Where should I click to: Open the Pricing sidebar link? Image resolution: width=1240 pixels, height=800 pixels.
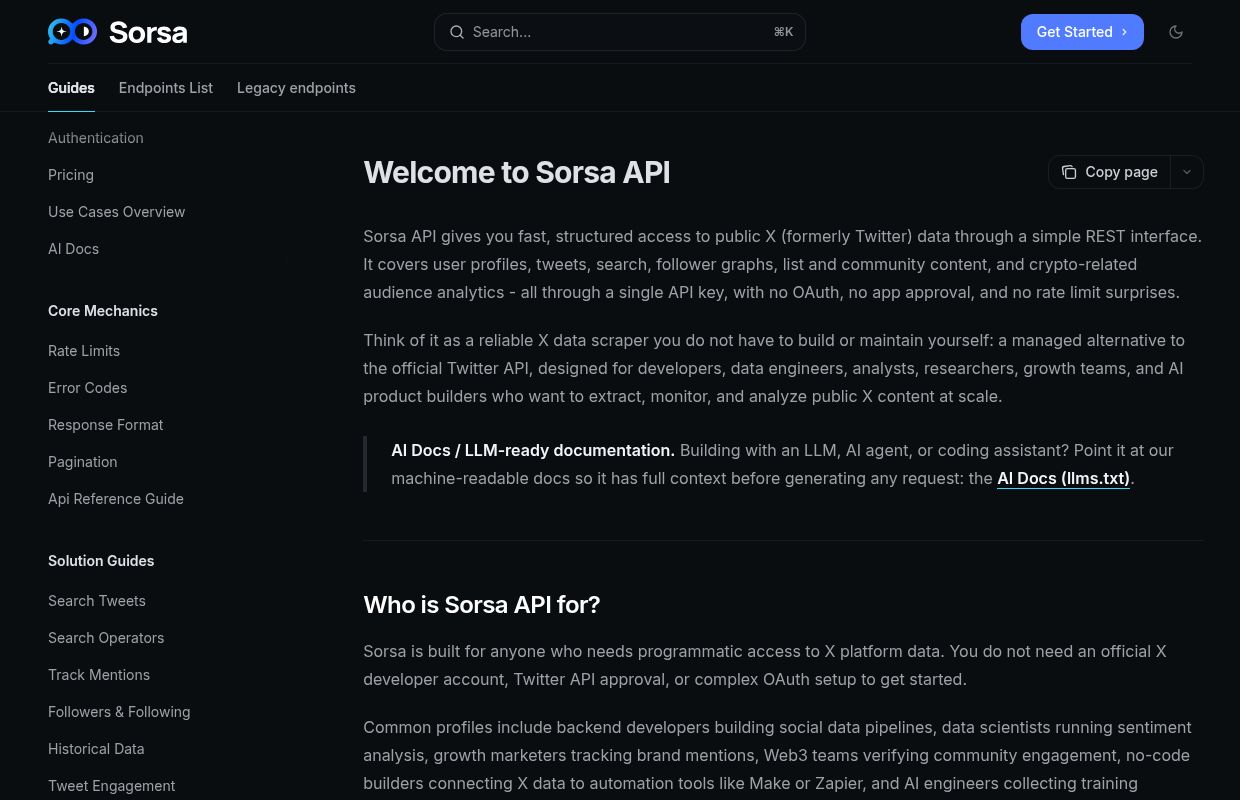coord(71,175)
